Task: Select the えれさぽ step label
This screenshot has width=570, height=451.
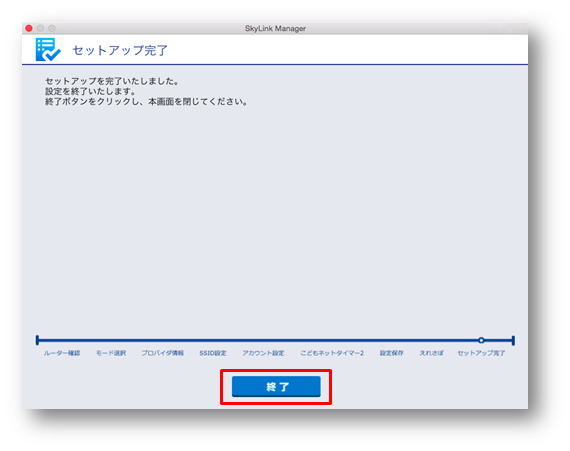Action: point(431,353)
